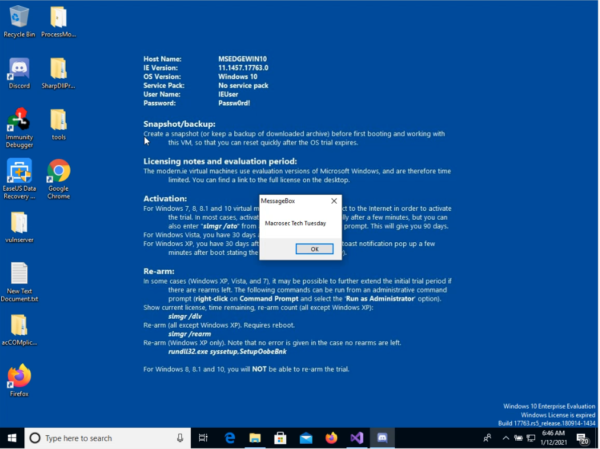Open Microsoft Store from the taskbar
This screenshot has width=600, height=449.
(280, 438)
